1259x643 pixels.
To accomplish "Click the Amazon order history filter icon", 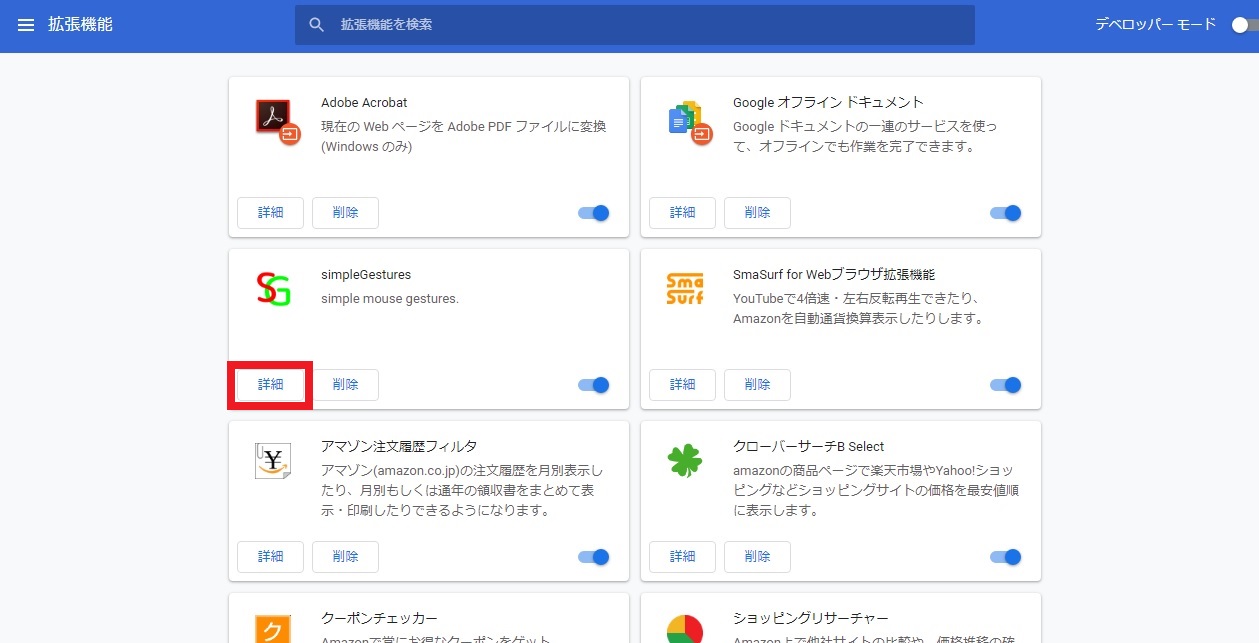I will tap(272, 461).
